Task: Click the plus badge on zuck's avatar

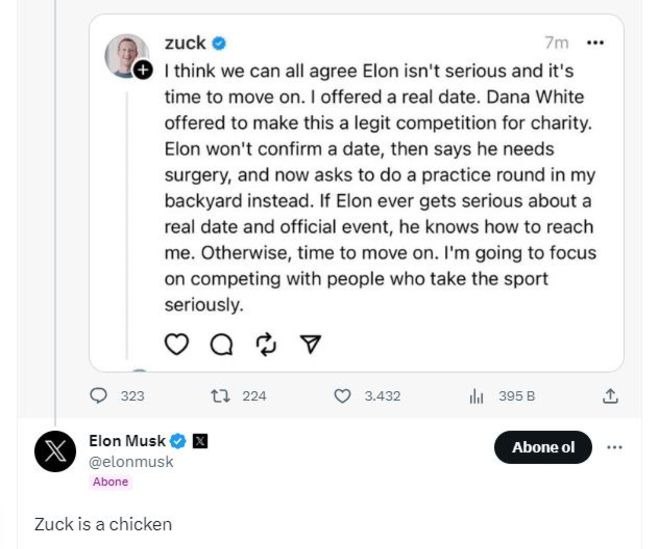Action: click(143, 71)
